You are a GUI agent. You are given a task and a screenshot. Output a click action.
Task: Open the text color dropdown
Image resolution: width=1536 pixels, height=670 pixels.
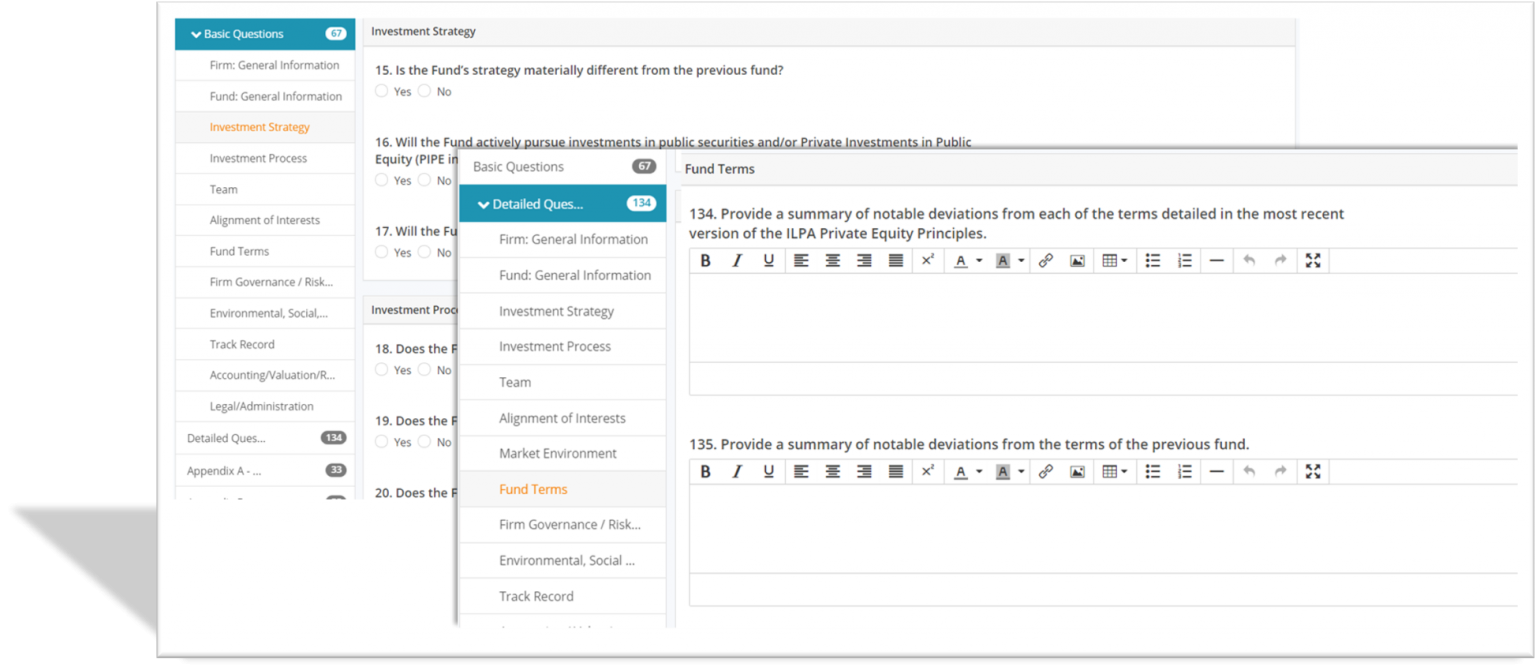966,260
